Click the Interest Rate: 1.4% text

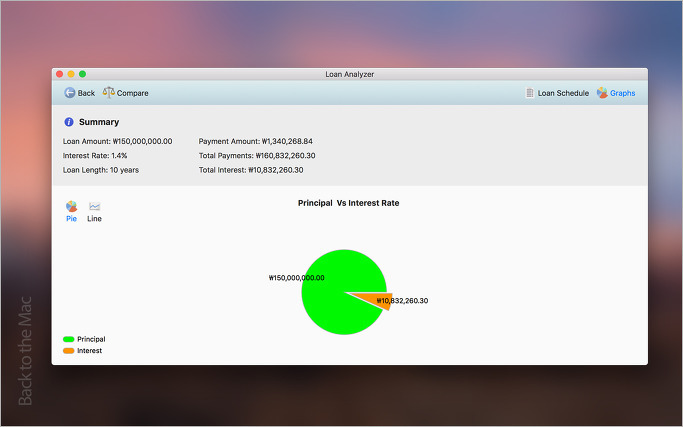point(95,156)
